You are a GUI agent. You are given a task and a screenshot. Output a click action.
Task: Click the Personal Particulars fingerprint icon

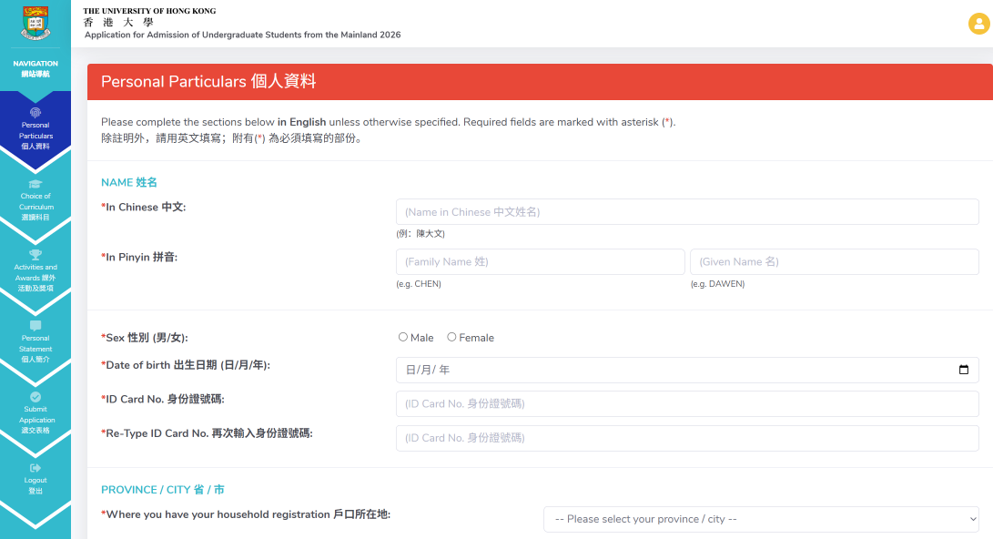click(36, 113)
